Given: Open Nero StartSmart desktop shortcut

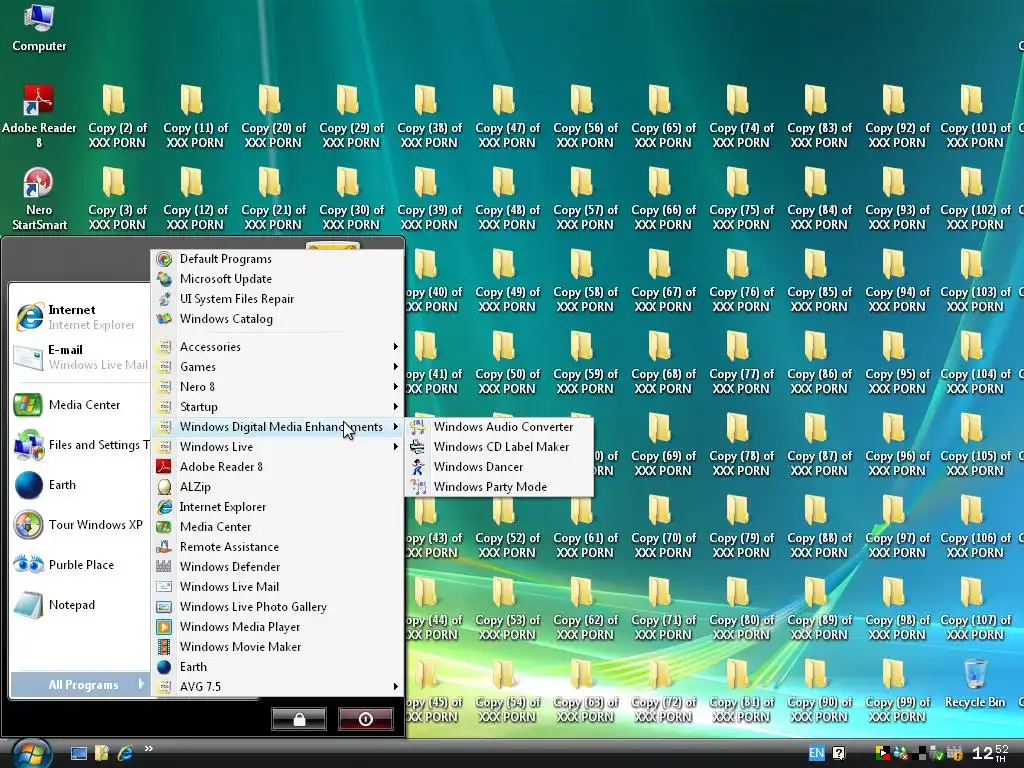Looking at the screenshot, I should tap(39, 199).
